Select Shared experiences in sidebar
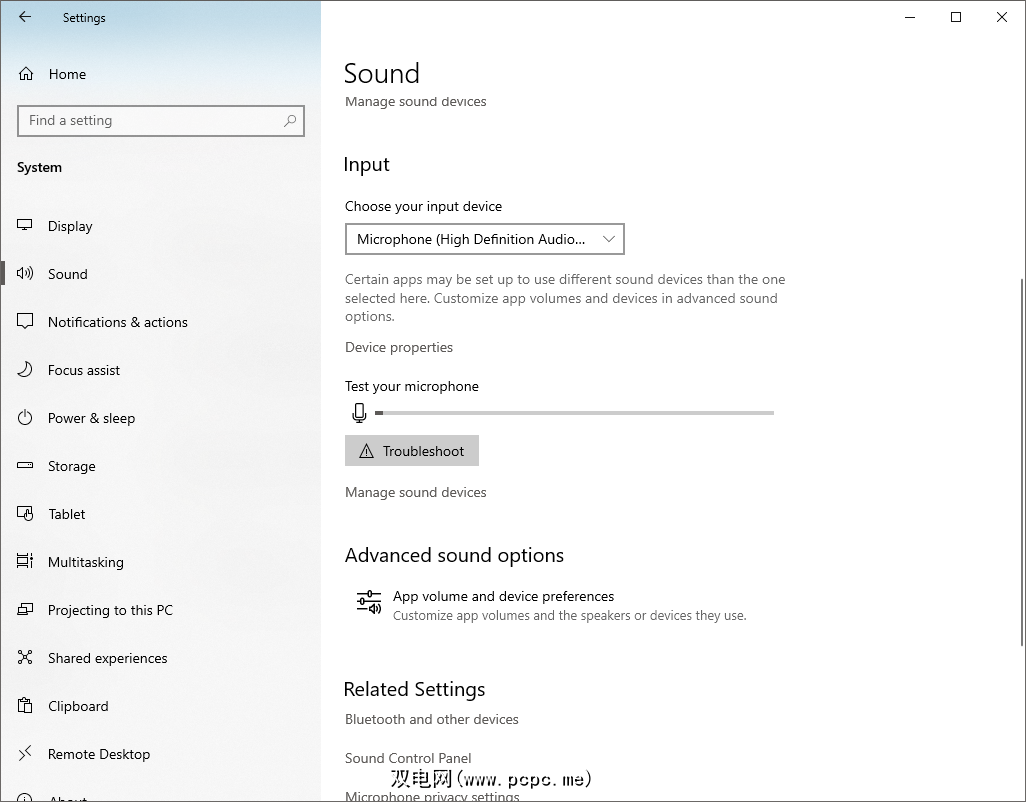 click(x=107, y=658)
